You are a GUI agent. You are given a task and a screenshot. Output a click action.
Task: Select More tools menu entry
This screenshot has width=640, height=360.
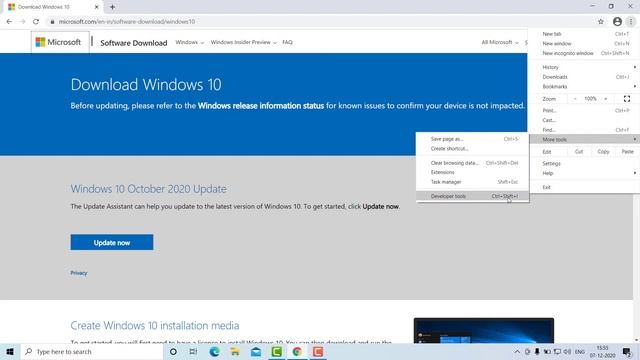point(584,140)
